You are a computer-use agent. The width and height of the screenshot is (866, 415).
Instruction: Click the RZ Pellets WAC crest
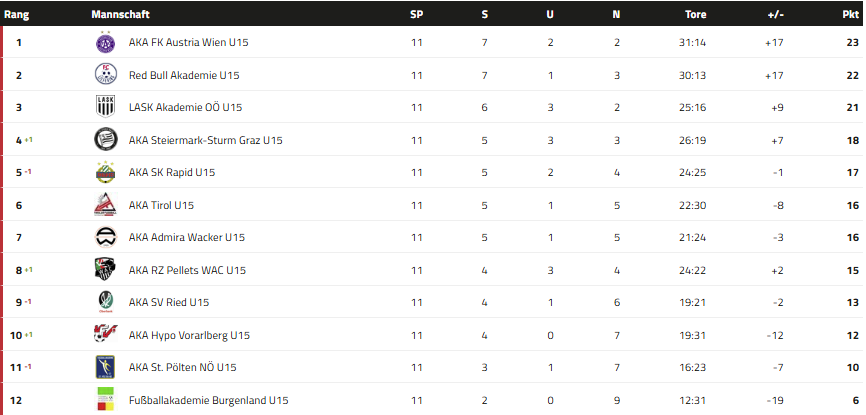click(x=105, y=270)
